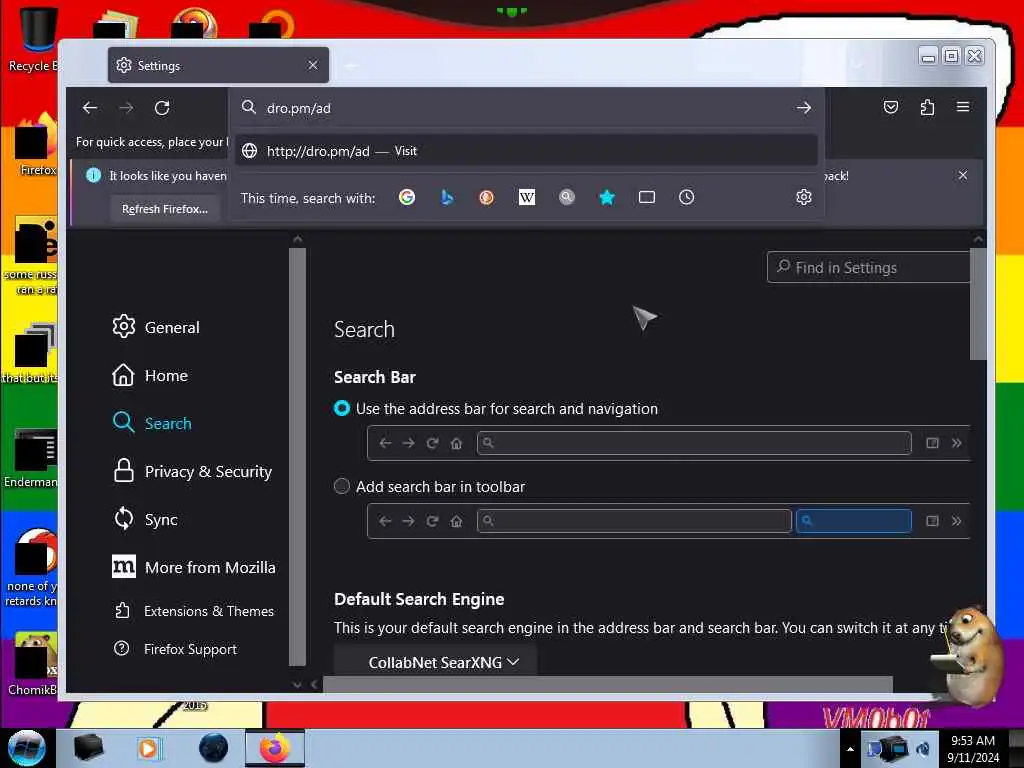1024x768 pixels.
Task: Click the horizontal scrollbar at window bottom
Action: [607, 684]
